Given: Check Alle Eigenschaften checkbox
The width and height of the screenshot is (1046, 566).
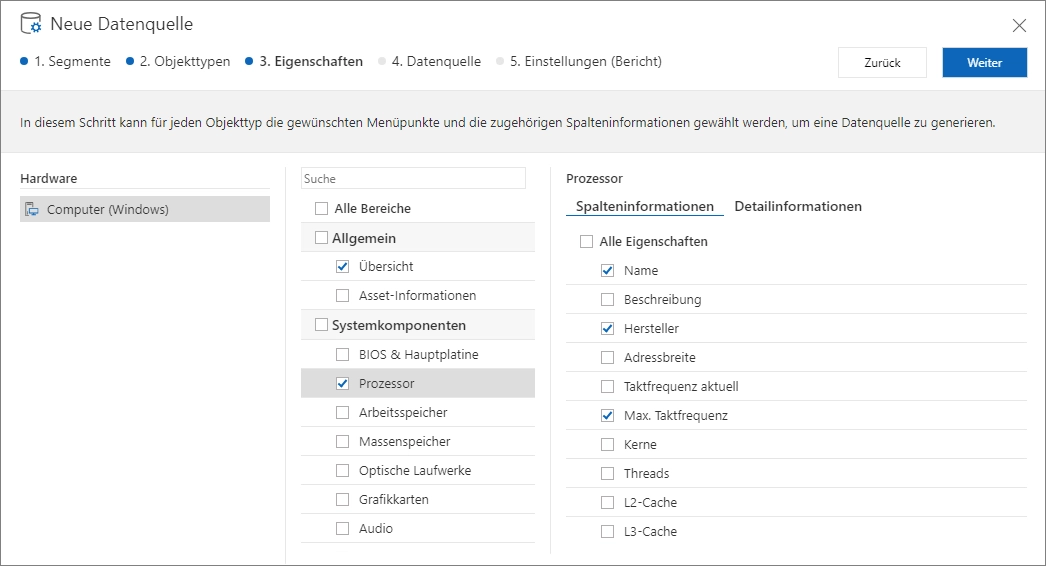Looking at the screenshot, I should point(586,242).
